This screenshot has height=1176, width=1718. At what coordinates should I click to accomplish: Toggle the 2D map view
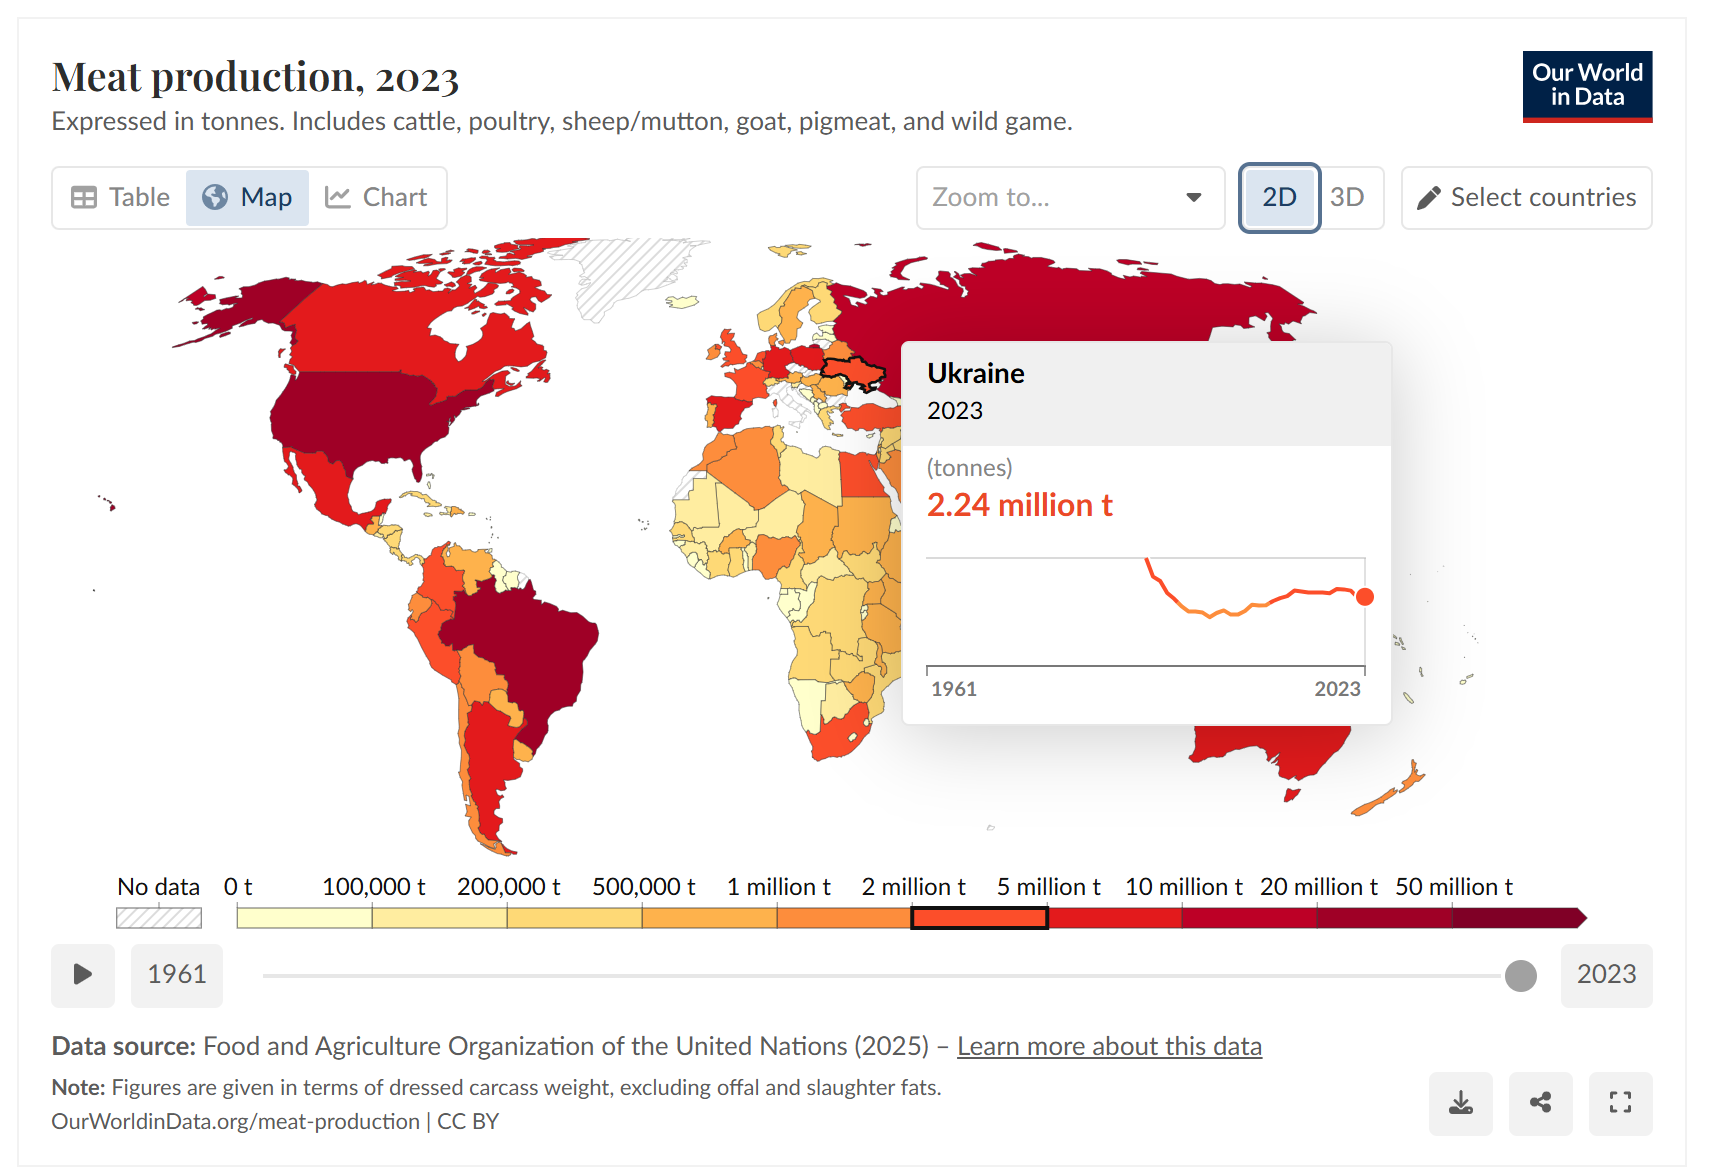tap(1279, 198)
